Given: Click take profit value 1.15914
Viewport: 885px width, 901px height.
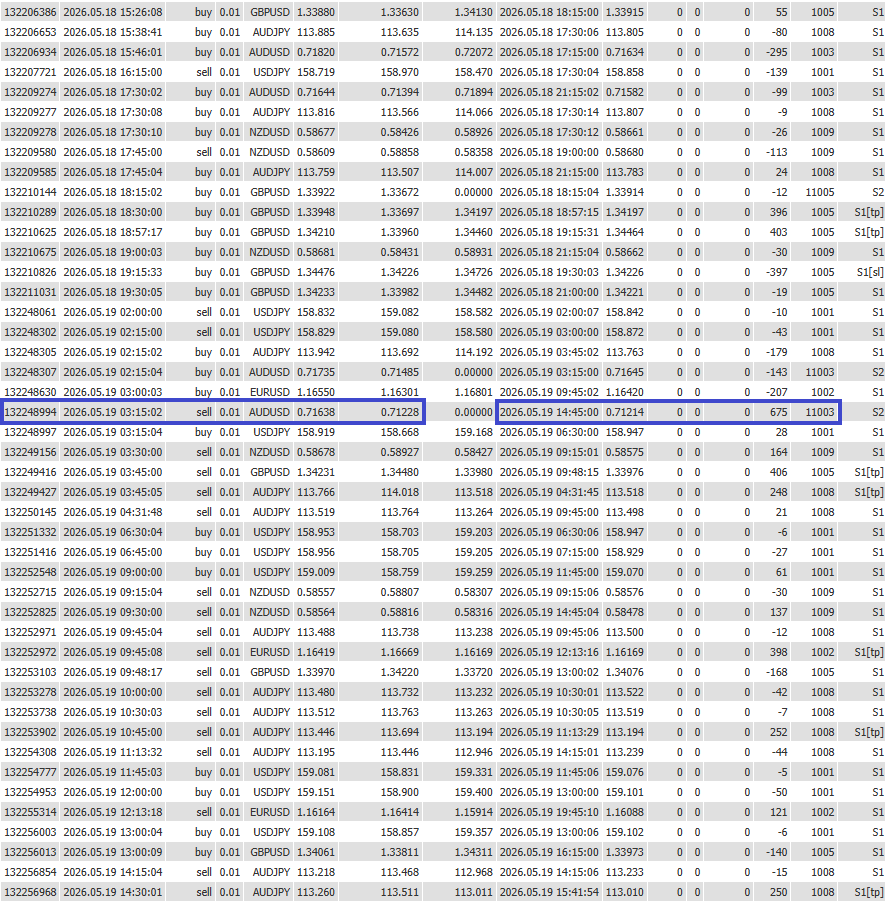Looking at the screenshot, I should pos(474,812).
